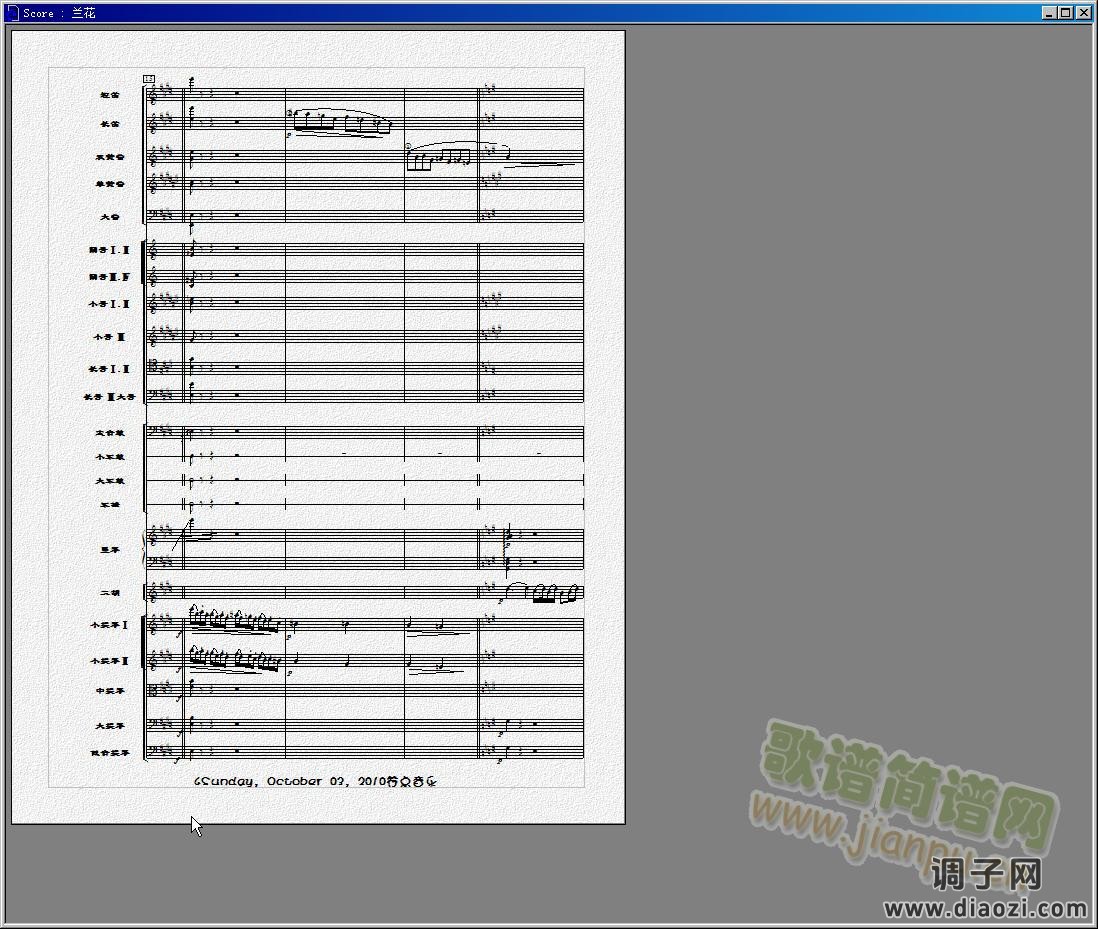Maximize the Score window

(x=1065, y=13)
